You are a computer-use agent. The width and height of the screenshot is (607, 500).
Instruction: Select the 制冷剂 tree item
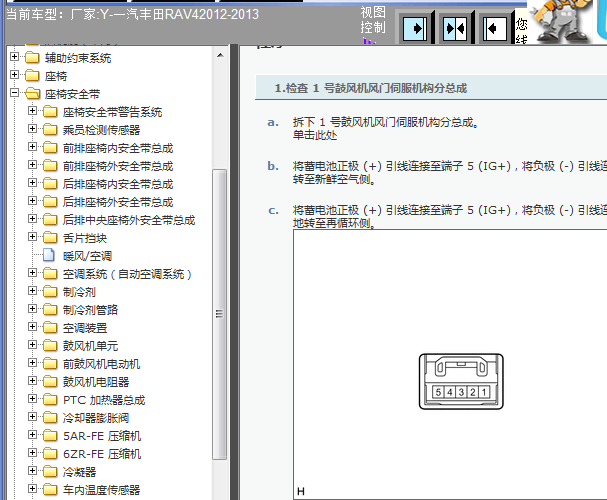(x=79, y=292)
